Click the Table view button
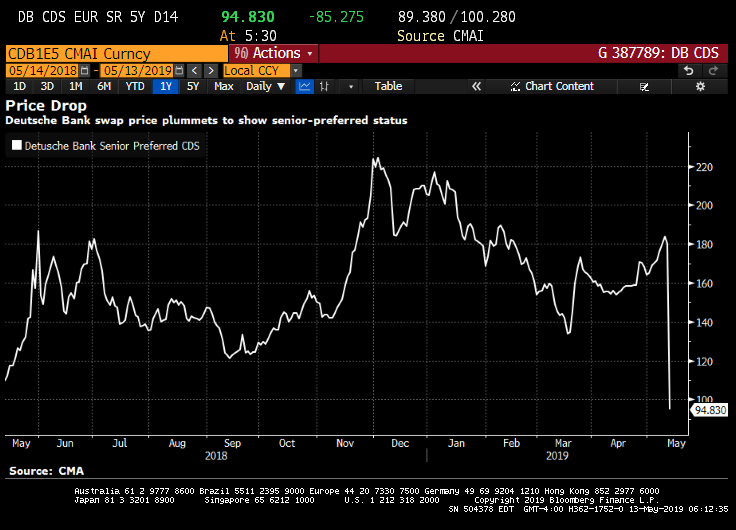Image resolution: width=736 pixels, height=530 pixels. point(388,86)
